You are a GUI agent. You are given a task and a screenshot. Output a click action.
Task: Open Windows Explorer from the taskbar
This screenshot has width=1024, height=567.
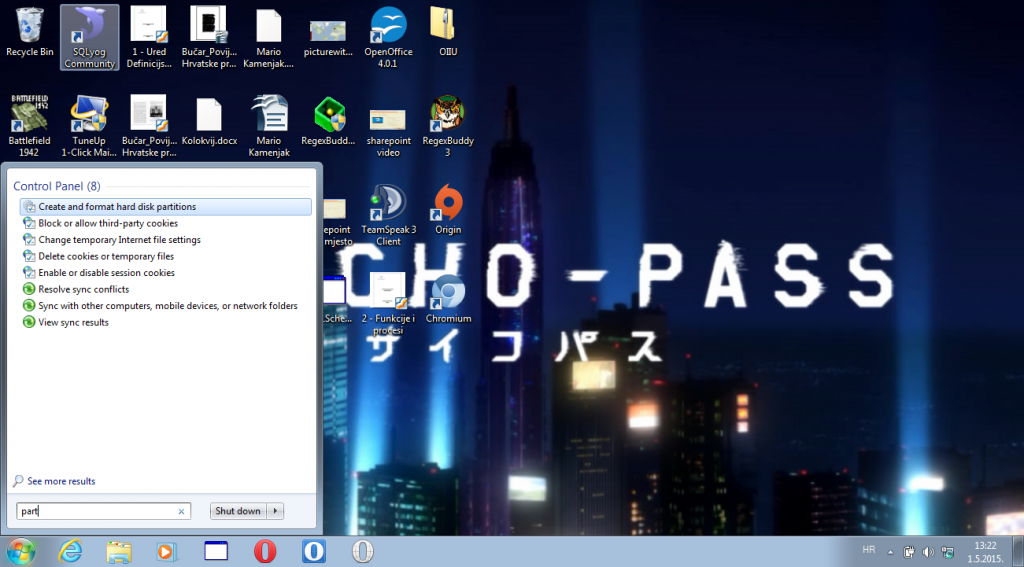tap(119, 552)
